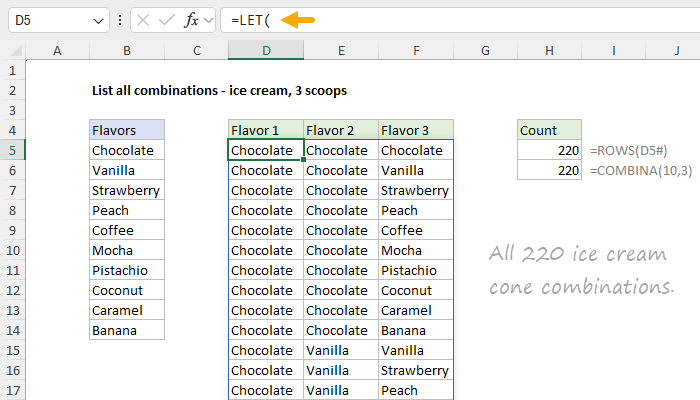700x400 pixels.
Task: Select all cells via corner triangle
Action: tap(17, 50)
